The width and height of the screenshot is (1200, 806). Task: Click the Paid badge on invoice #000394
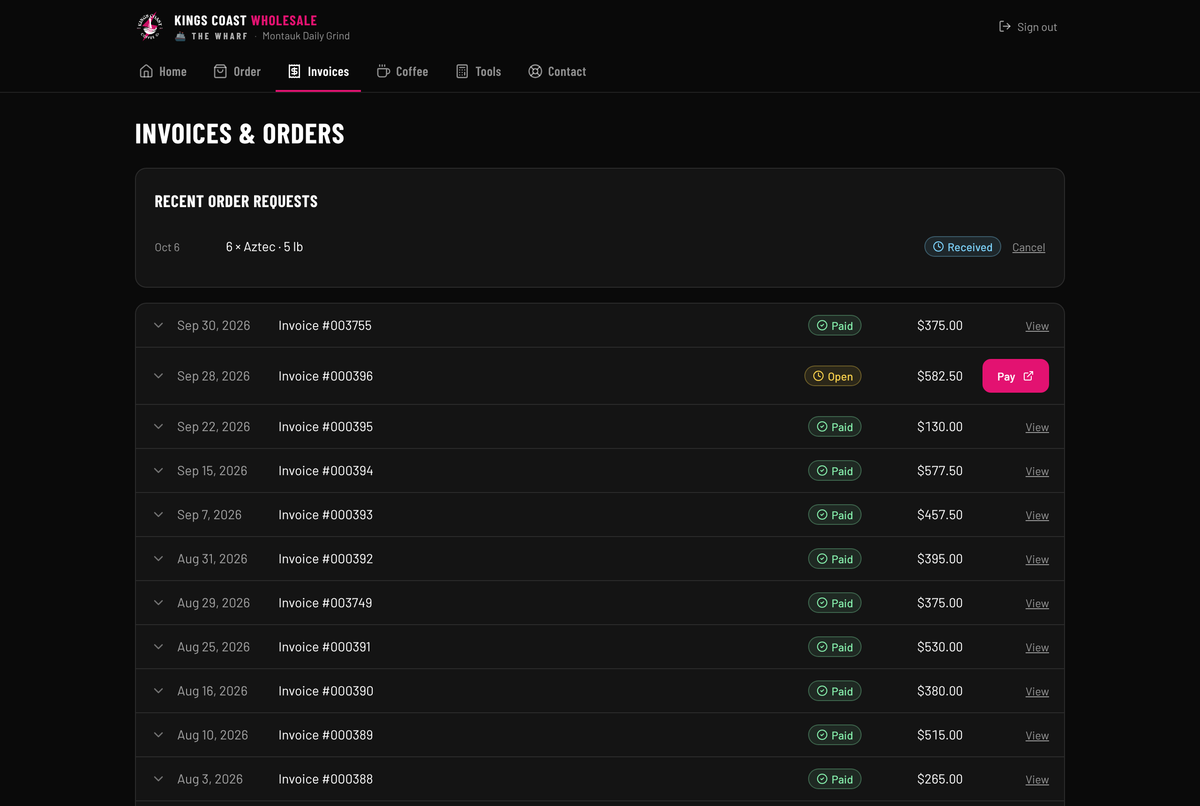click(x=835, y=471)
